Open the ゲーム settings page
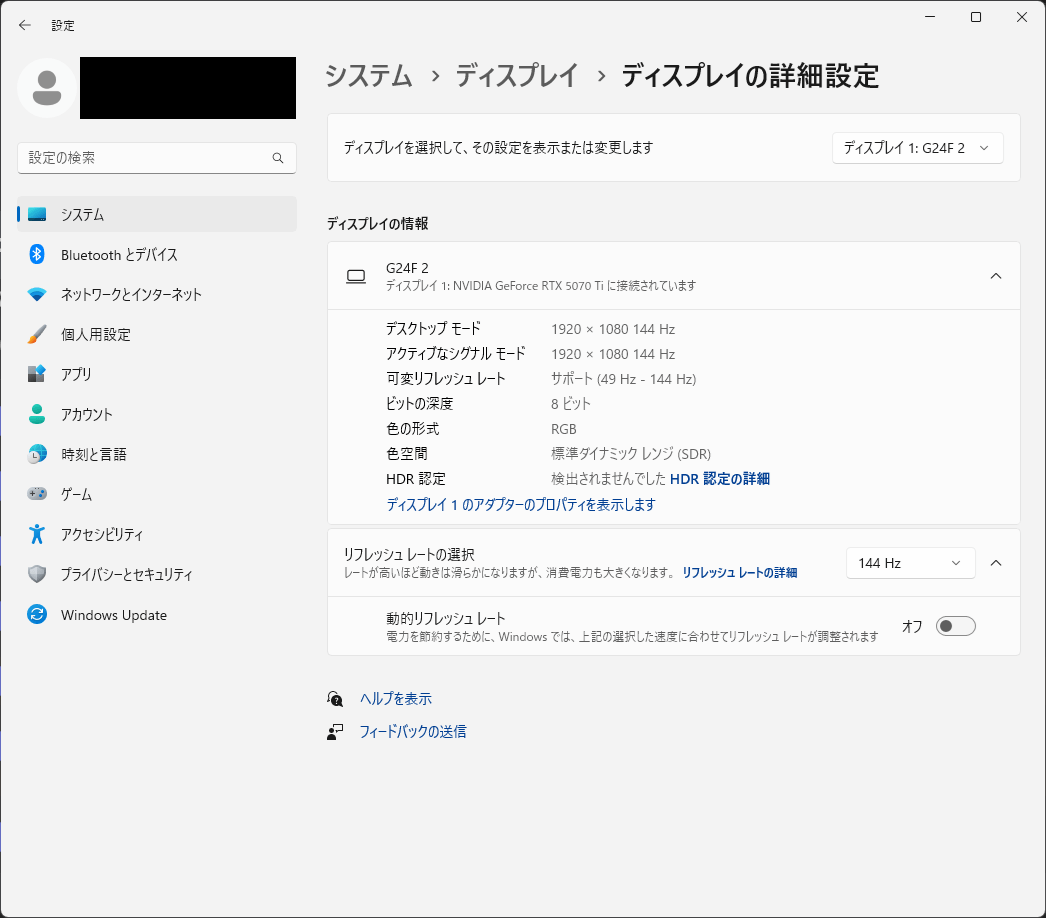Screen dimensions: 1046x918 (x=157, y=494)
